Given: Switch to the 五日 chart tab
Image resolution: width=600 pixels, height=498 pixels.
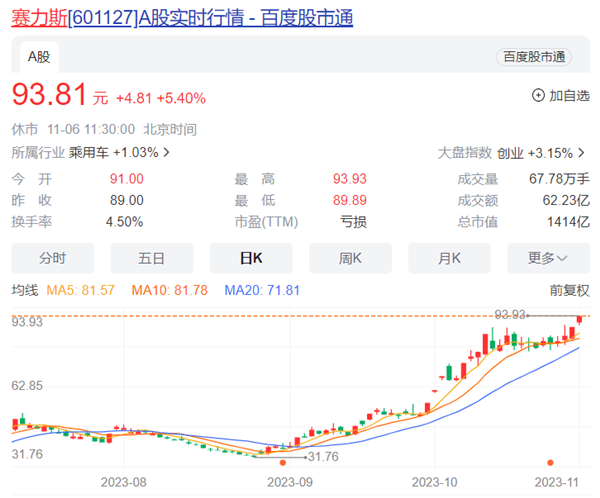Looking at the screenshot, I should tap(152, 258).
